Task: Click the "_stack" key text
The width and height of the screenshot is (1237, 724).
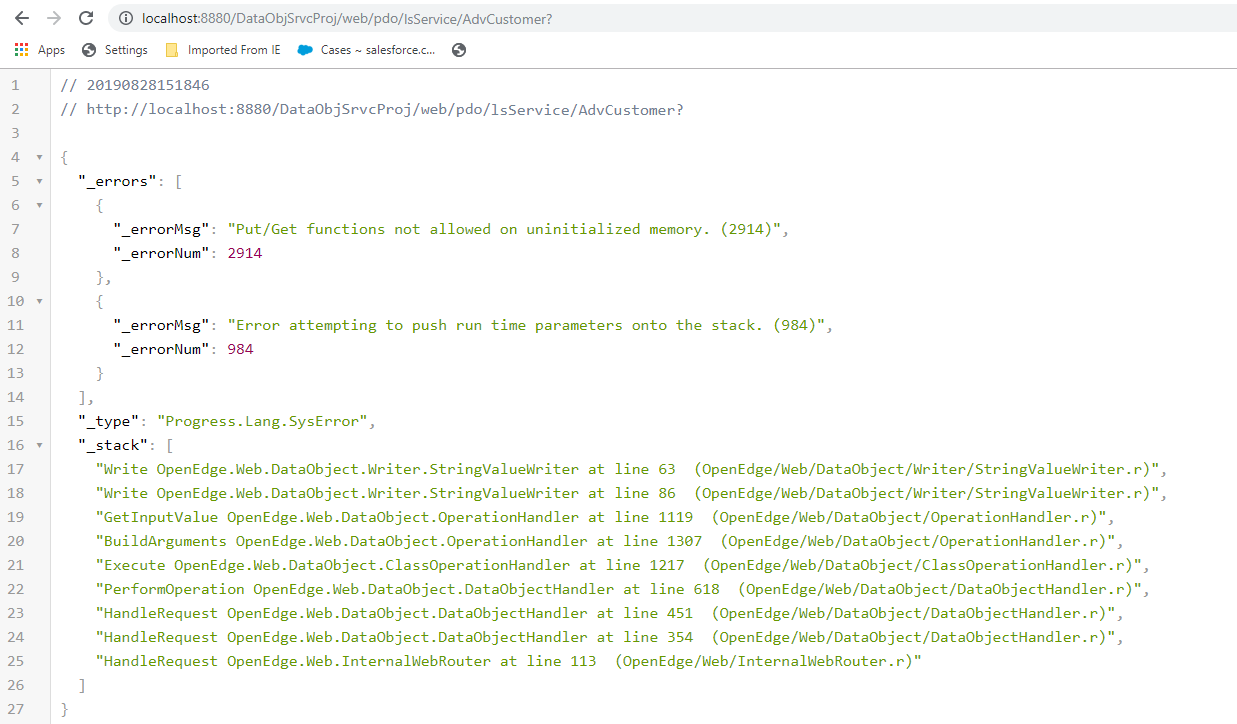Action: pos(114,445)
